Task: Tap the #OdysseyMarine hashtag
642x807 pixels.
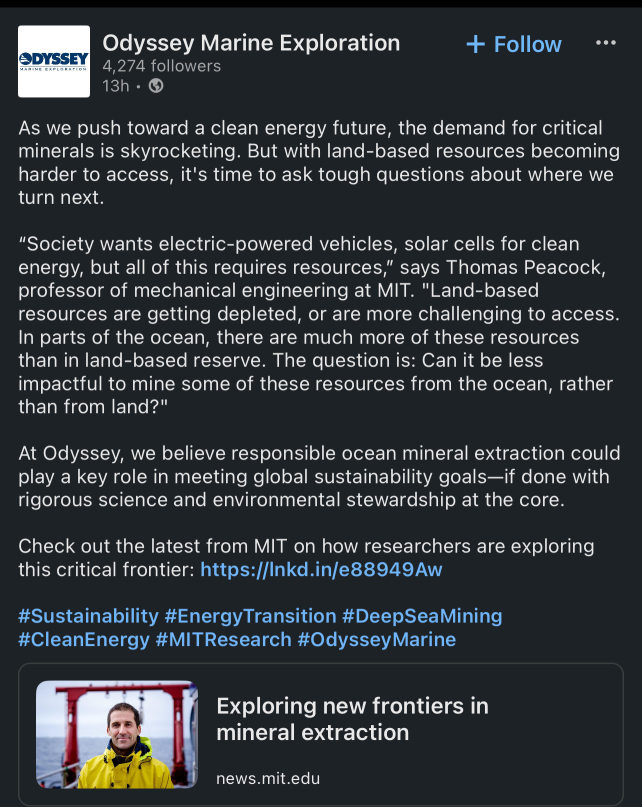Action: click(377, 639)
